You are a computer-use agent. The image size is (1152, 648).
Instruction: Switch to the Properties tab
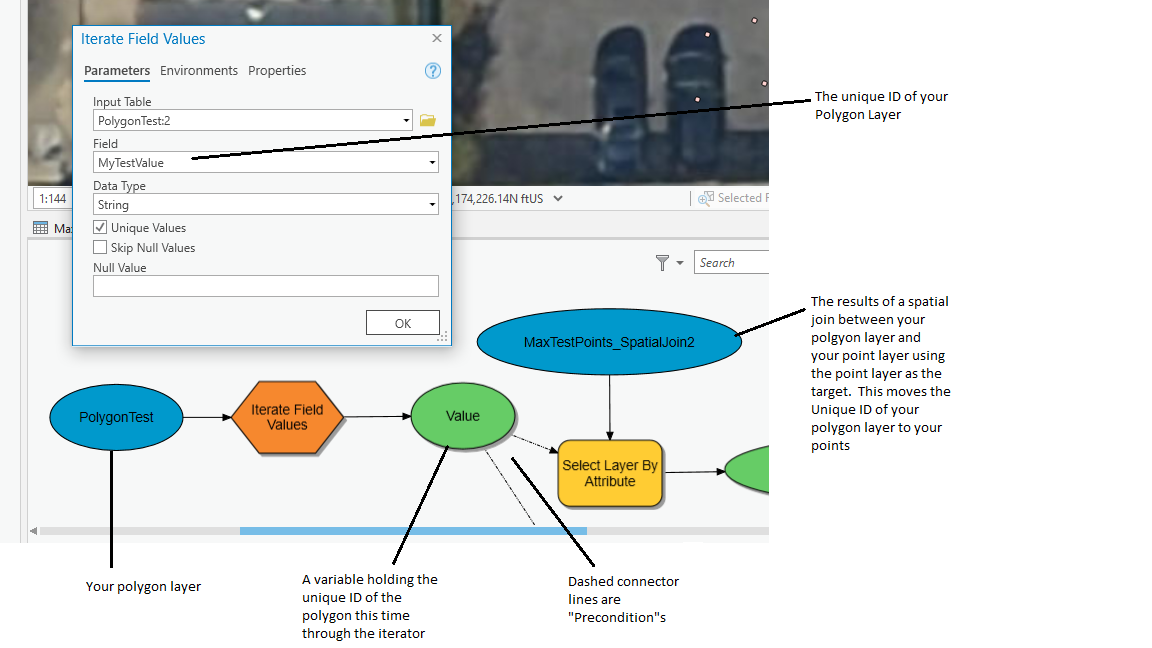coord(277,70)
